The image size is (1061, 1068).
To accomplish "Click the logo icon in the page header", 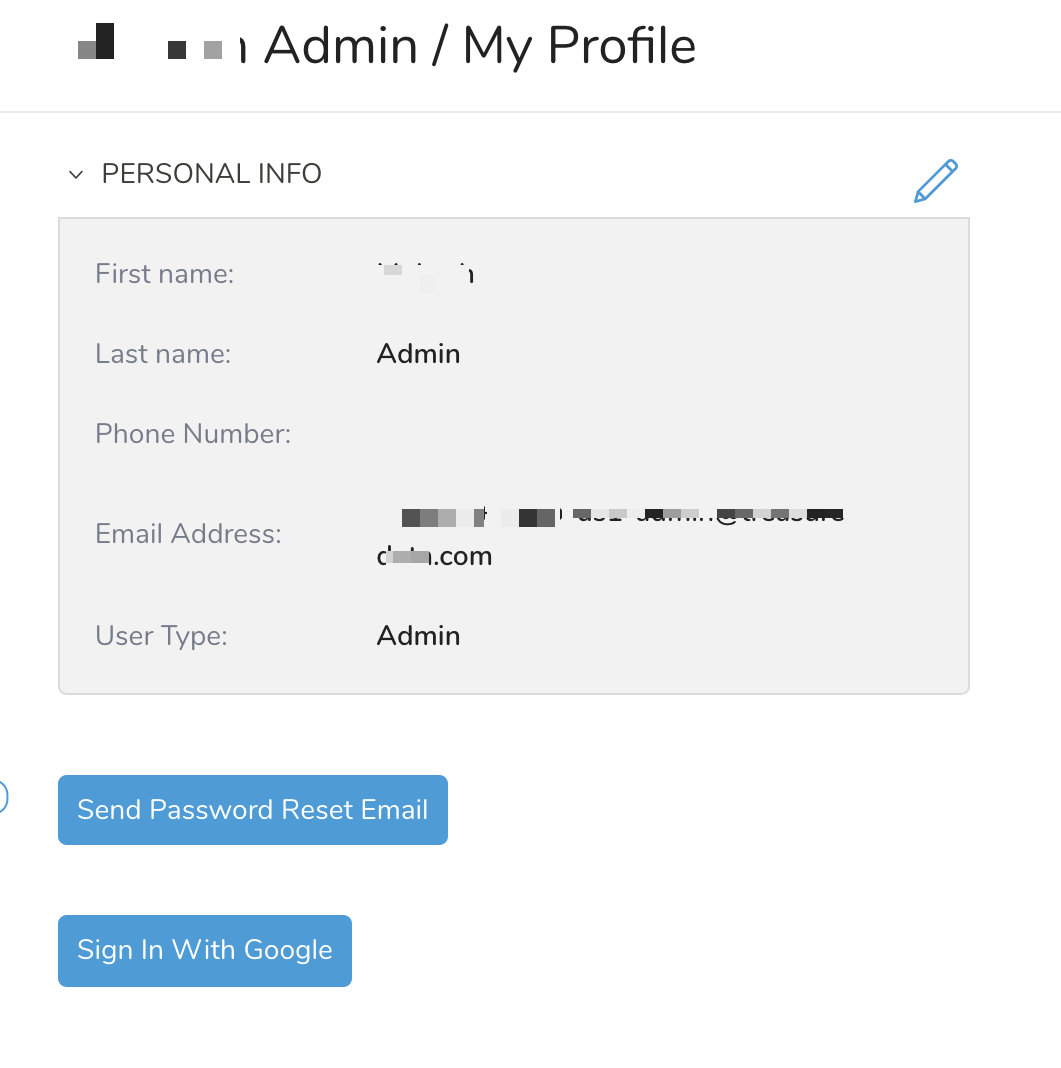I will point(97,43).
